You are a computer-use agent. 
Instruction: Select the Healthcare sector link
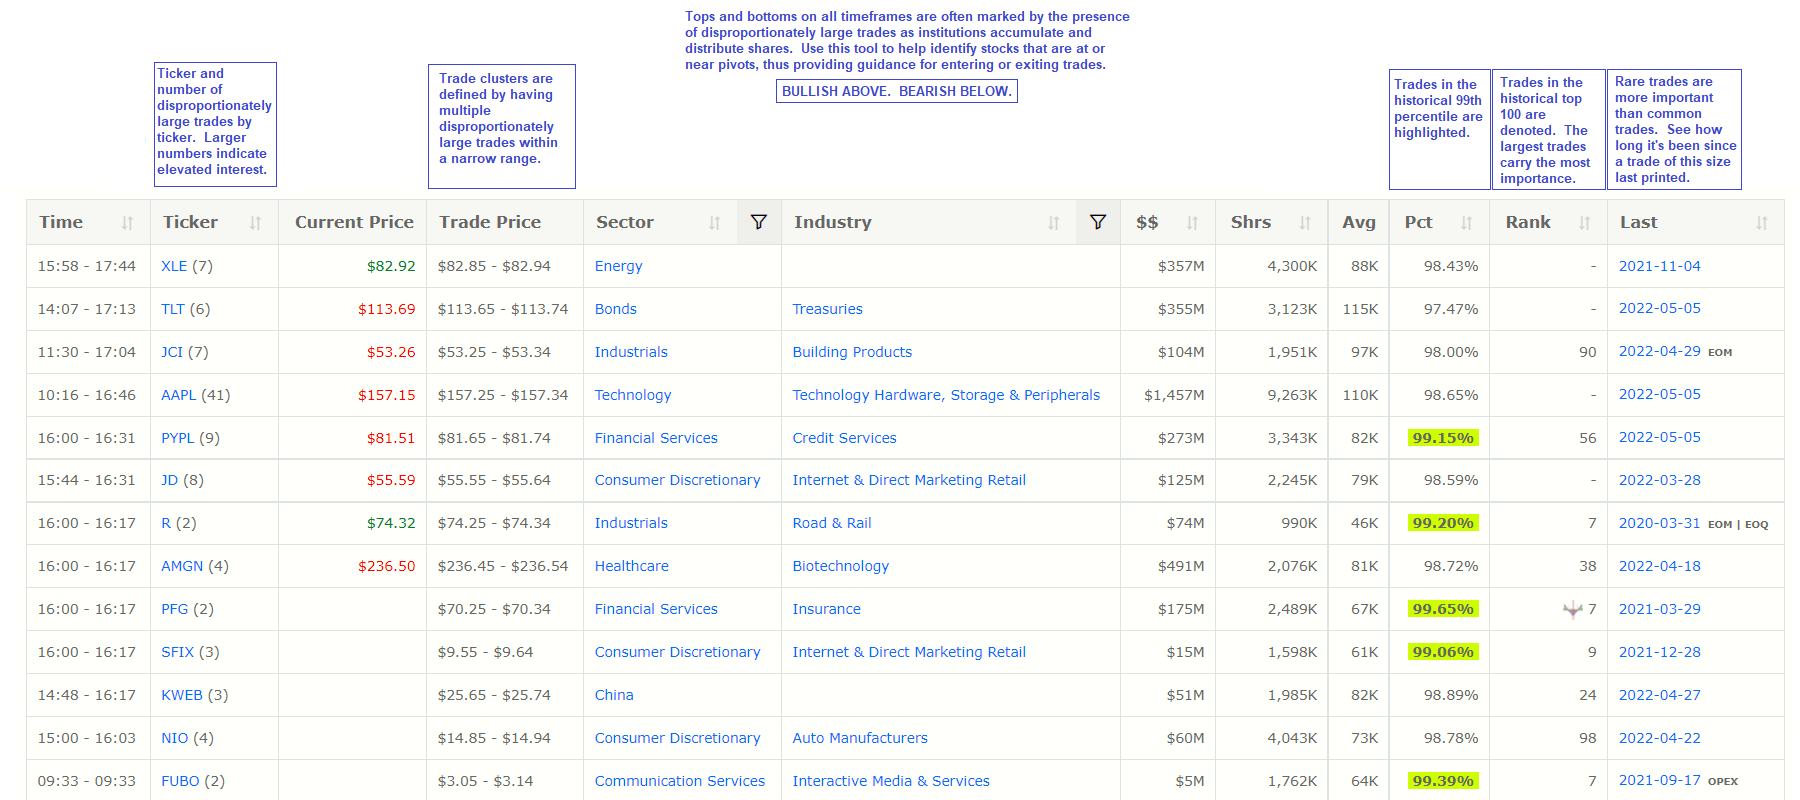pos(632,566)
